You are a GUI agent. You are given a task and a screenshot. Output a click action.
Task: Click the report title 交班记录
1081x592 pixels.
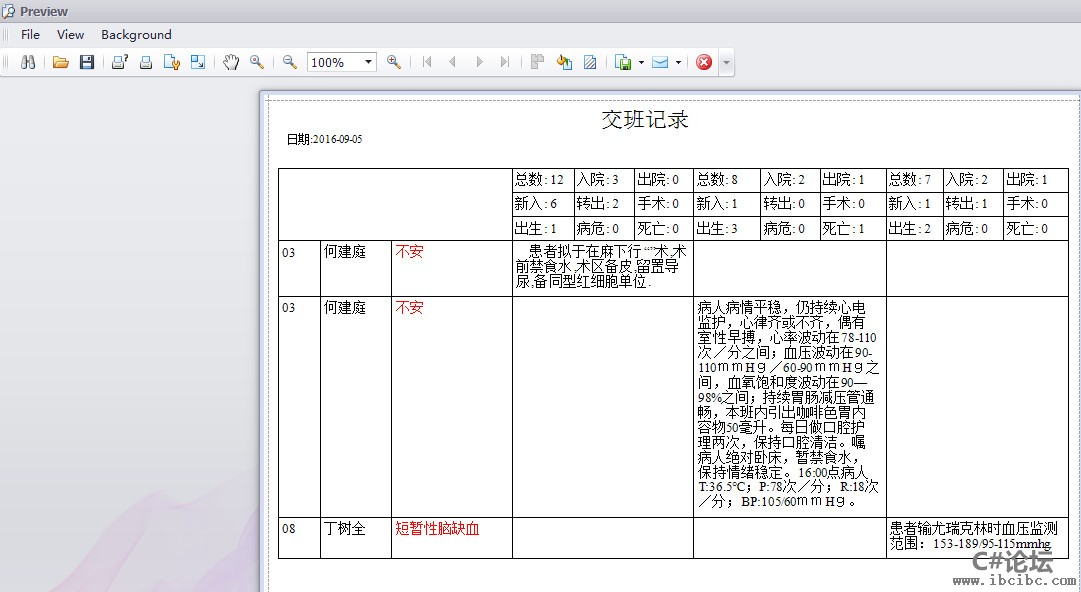645,119
